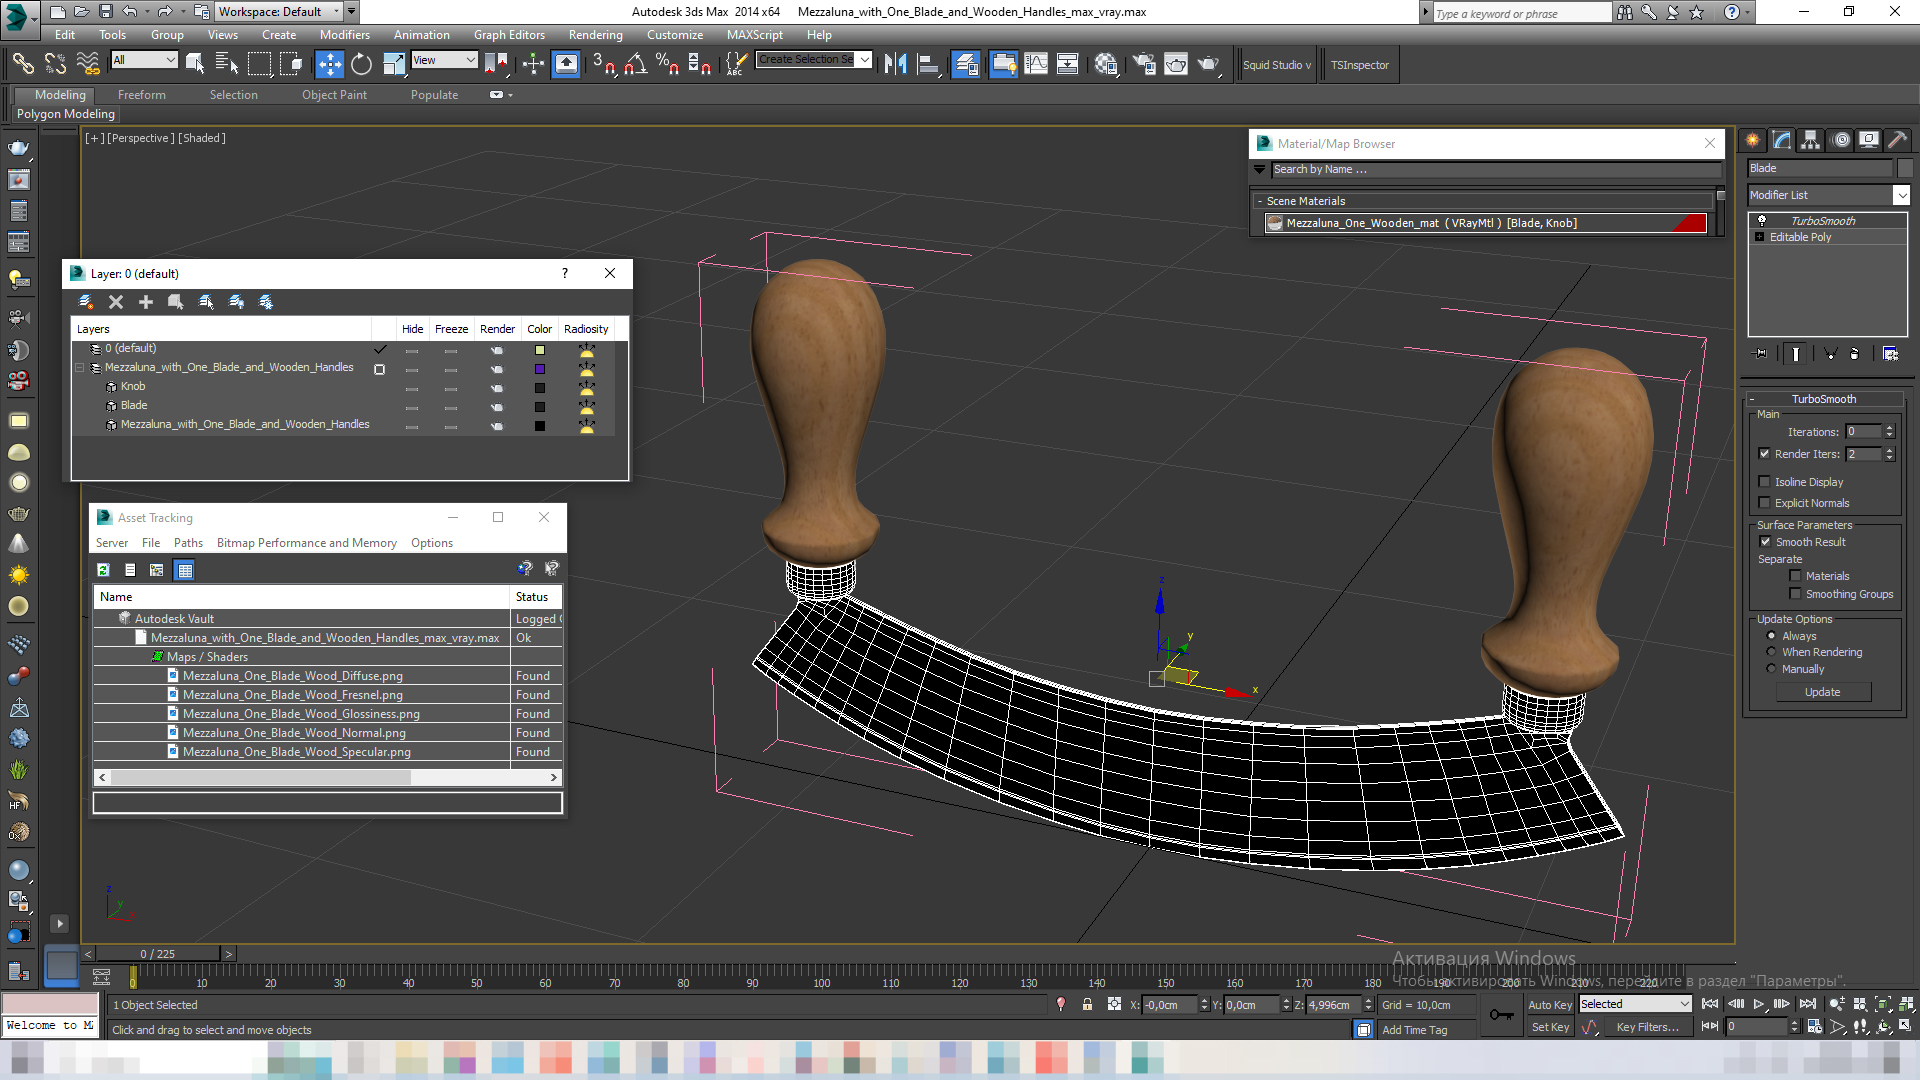Click the Mirror tool icon
Image resolution: width=1920 pixels, height=1080 pixels.
point(895,64)
